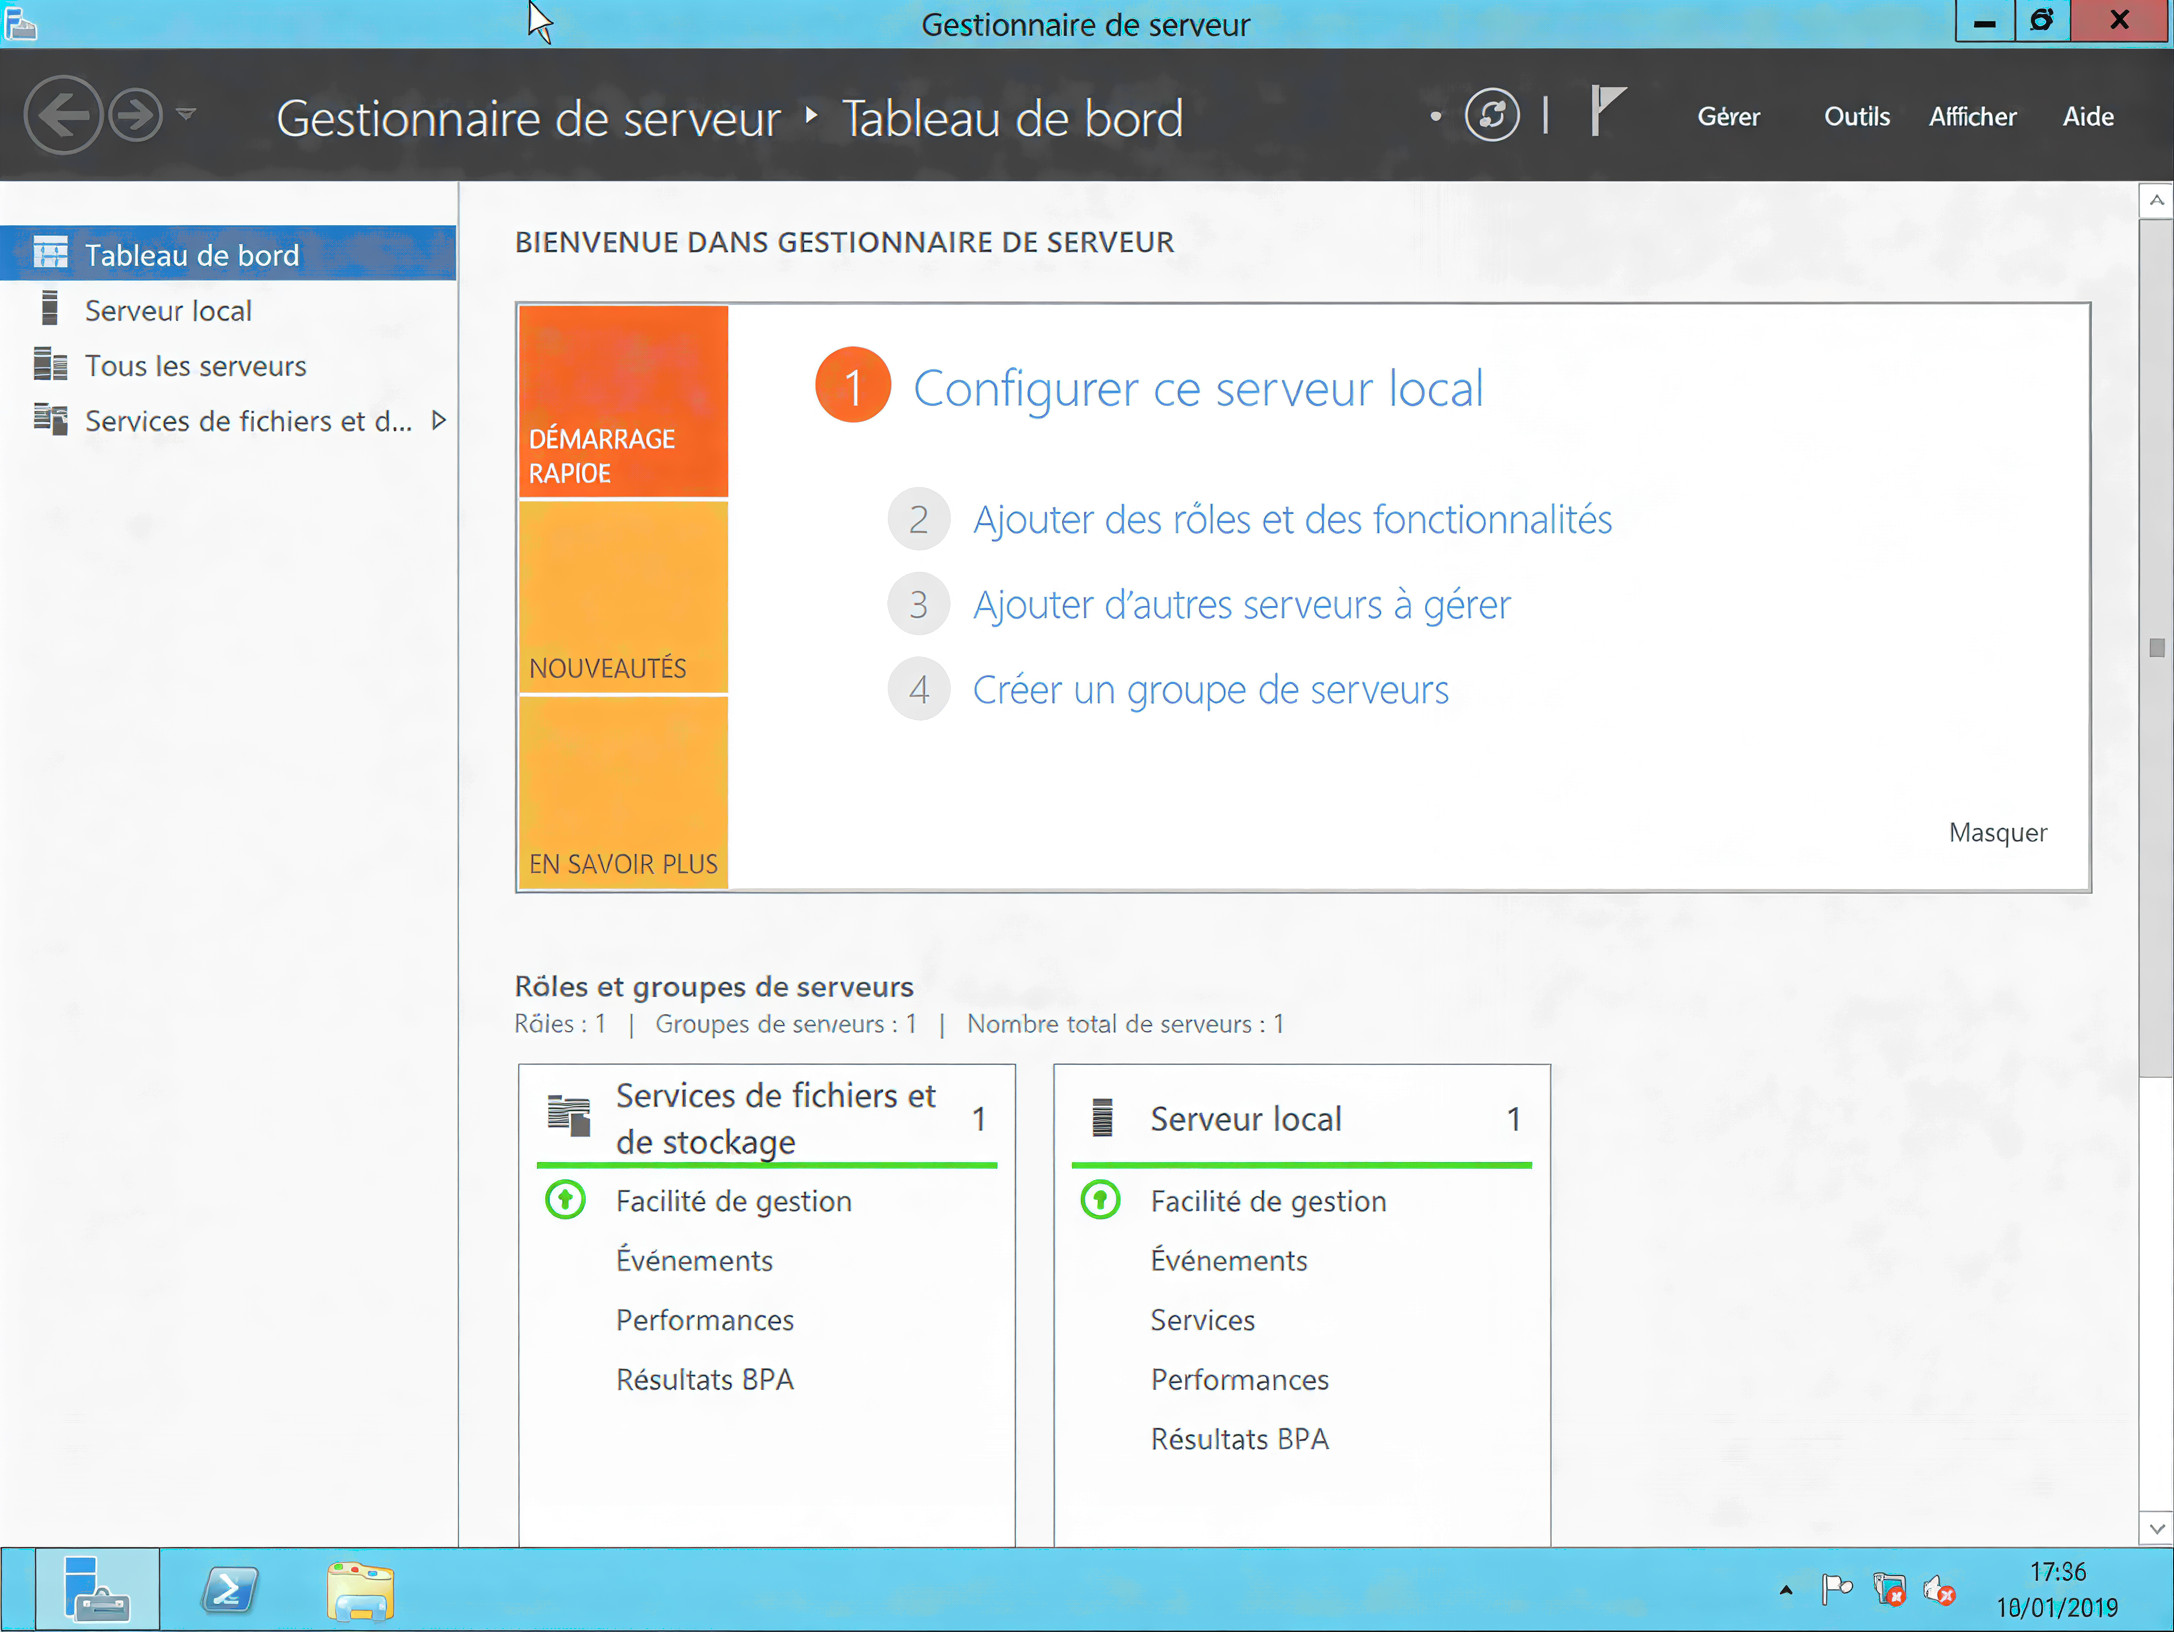Open File Explorer from the taskbar
The image size is (2174, 1632).
pyautogui.click(x=361, y=1589)
